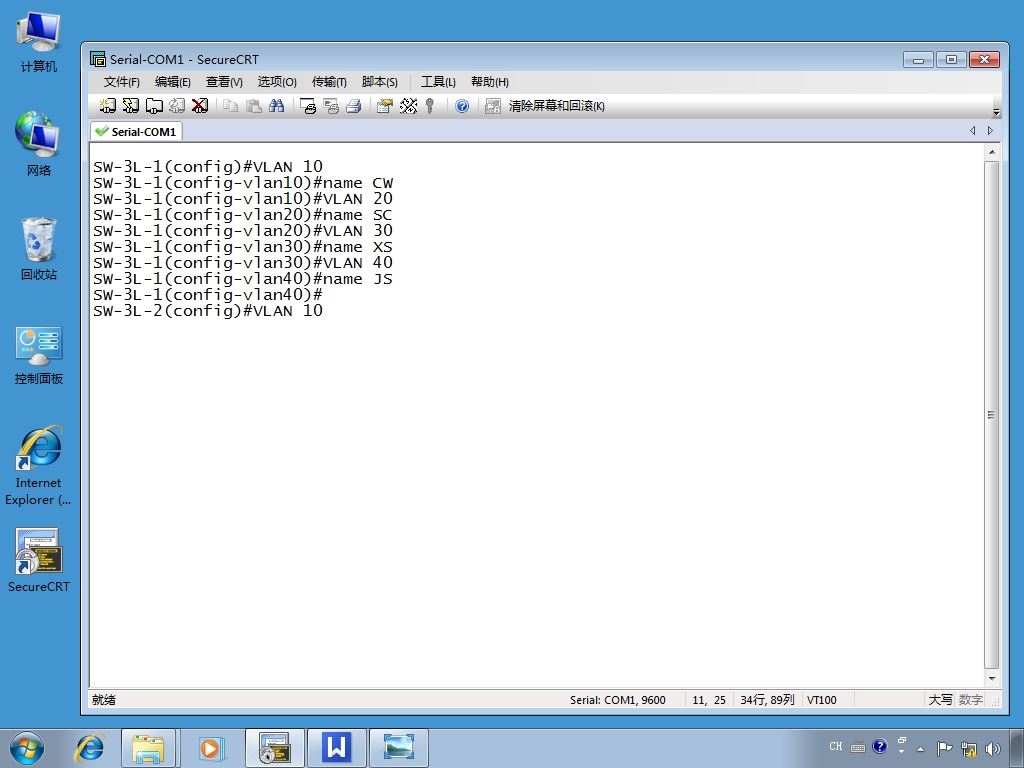Click the VT100 status bar entry
Image resolution: width=1024 pixels, height=768 pixels.
[x=822, y=700]
